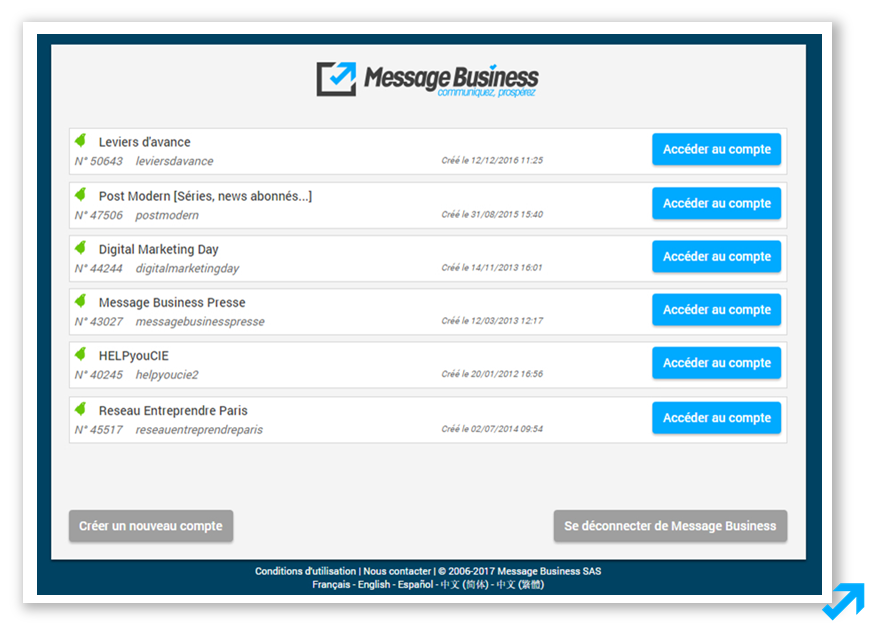Screen dimensions: 875x631
Task: Open Conditions d'utilisation link
Action: 305,571
